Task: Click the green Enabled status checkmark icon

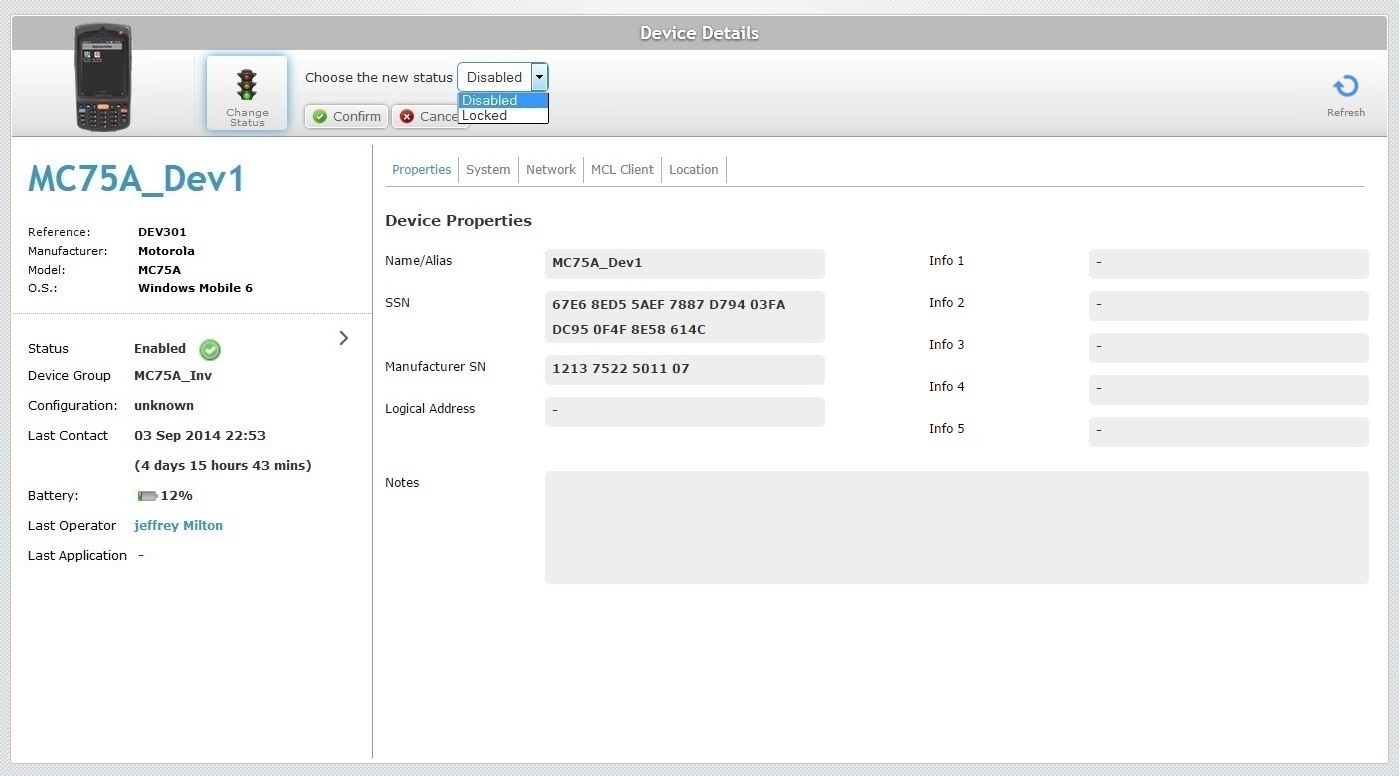Action: 210,349
